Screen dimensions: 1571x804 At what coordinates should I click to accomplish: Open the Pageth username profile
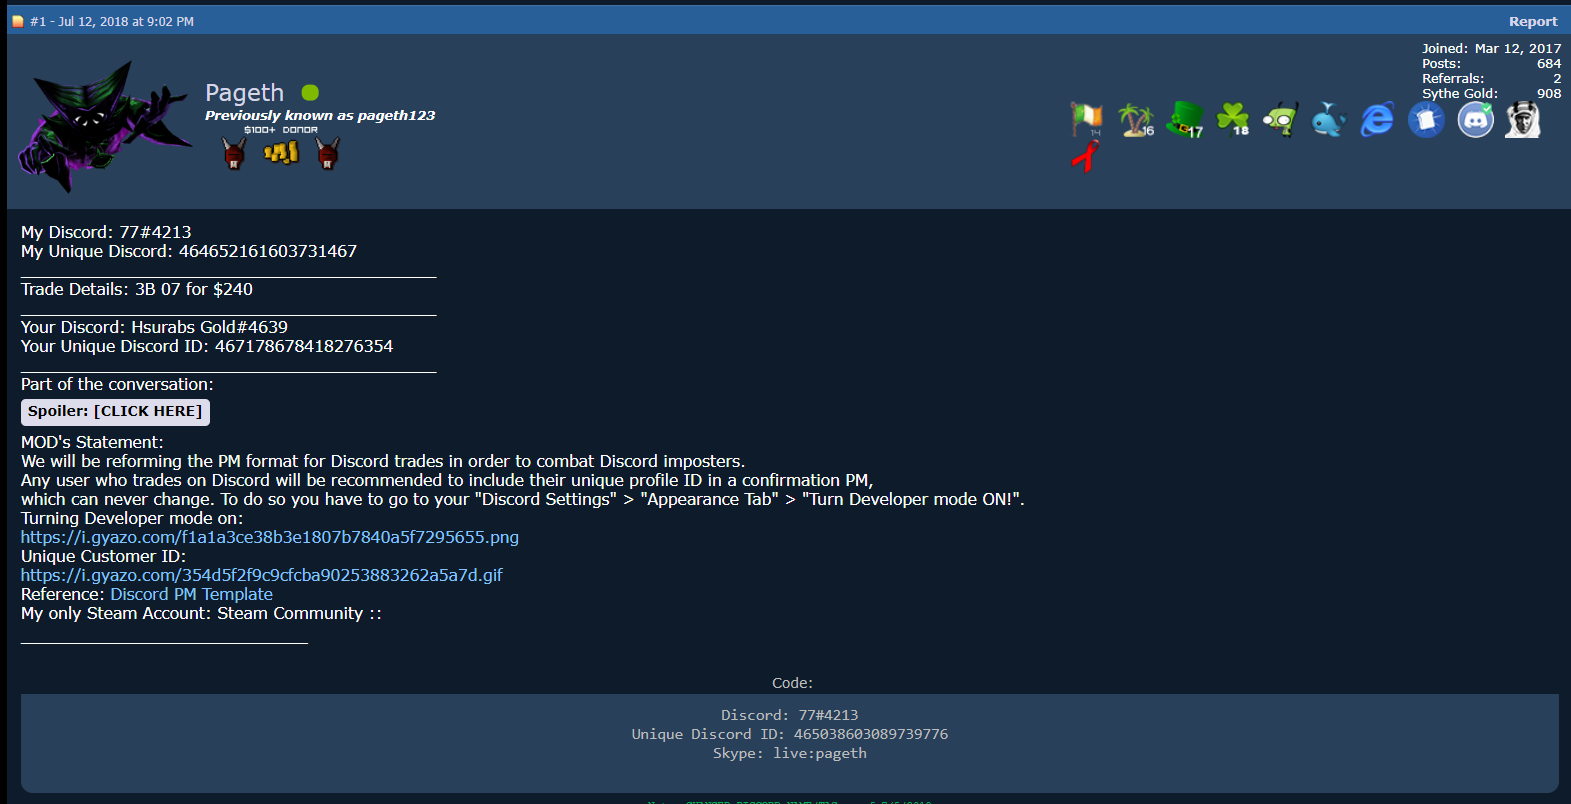point(245,93)
